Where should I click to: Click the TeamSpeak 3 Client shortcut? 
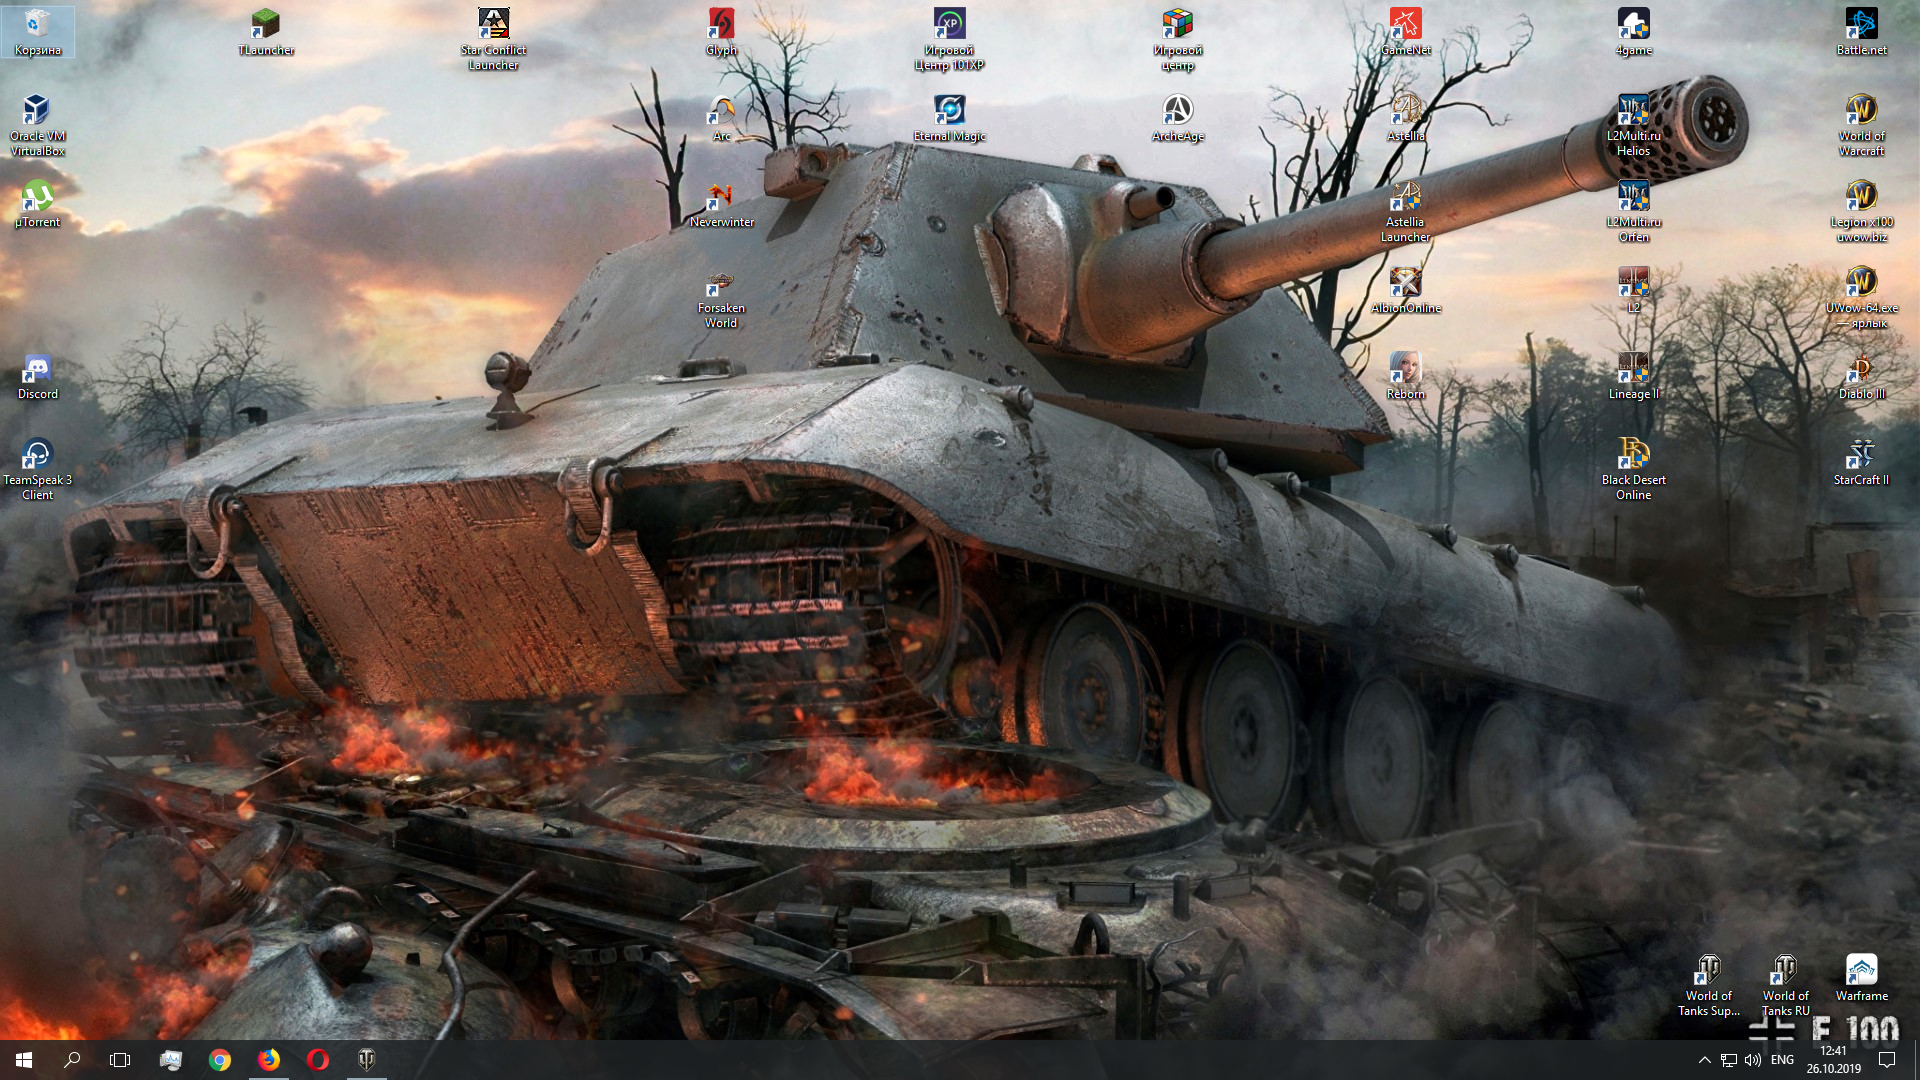click(x=37, y=460)
